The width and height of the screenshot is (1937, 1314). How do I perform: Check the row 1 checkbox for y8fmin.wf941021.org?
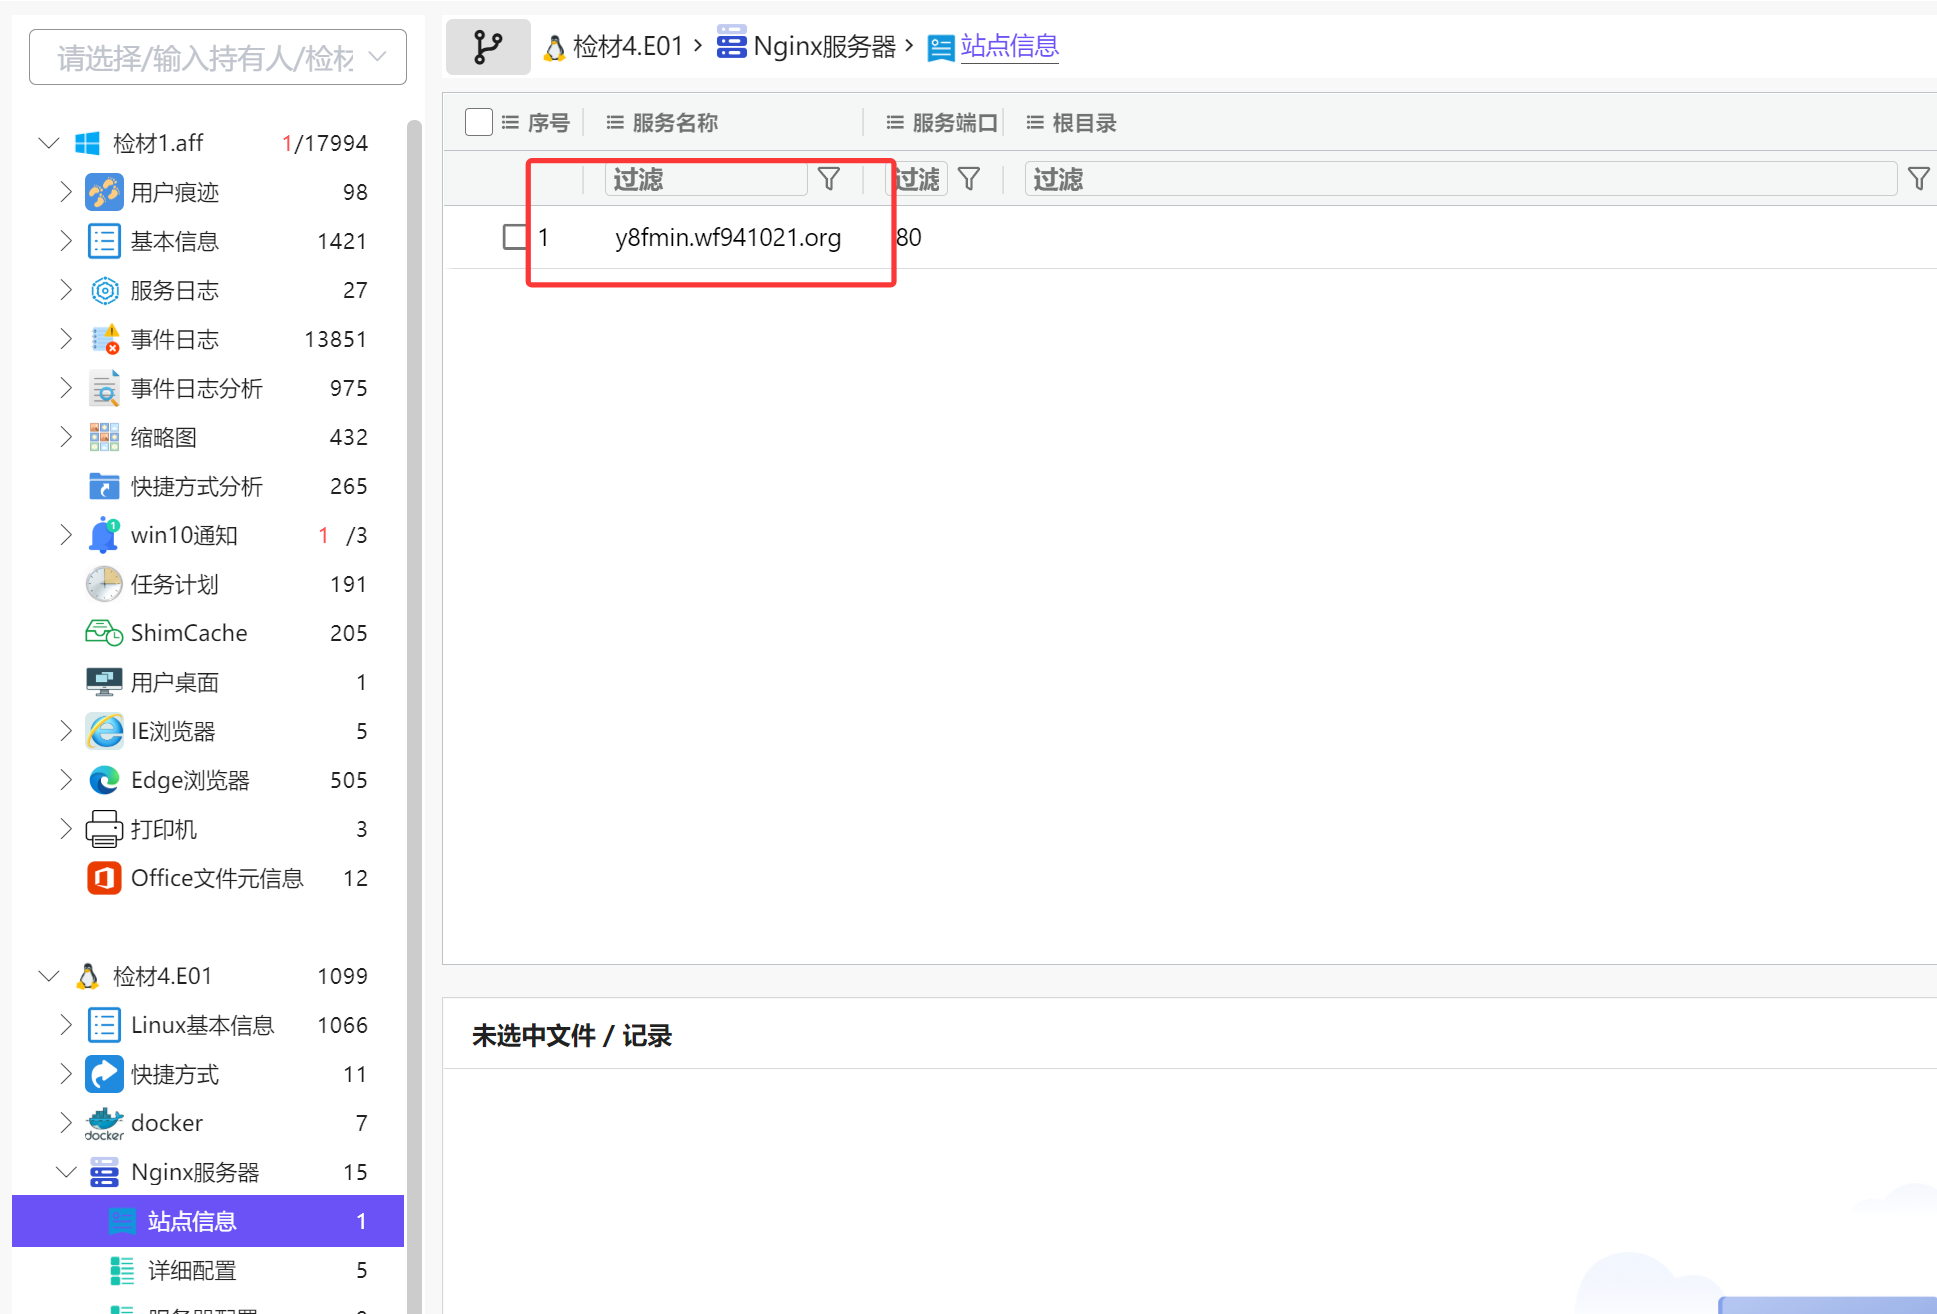515,237
